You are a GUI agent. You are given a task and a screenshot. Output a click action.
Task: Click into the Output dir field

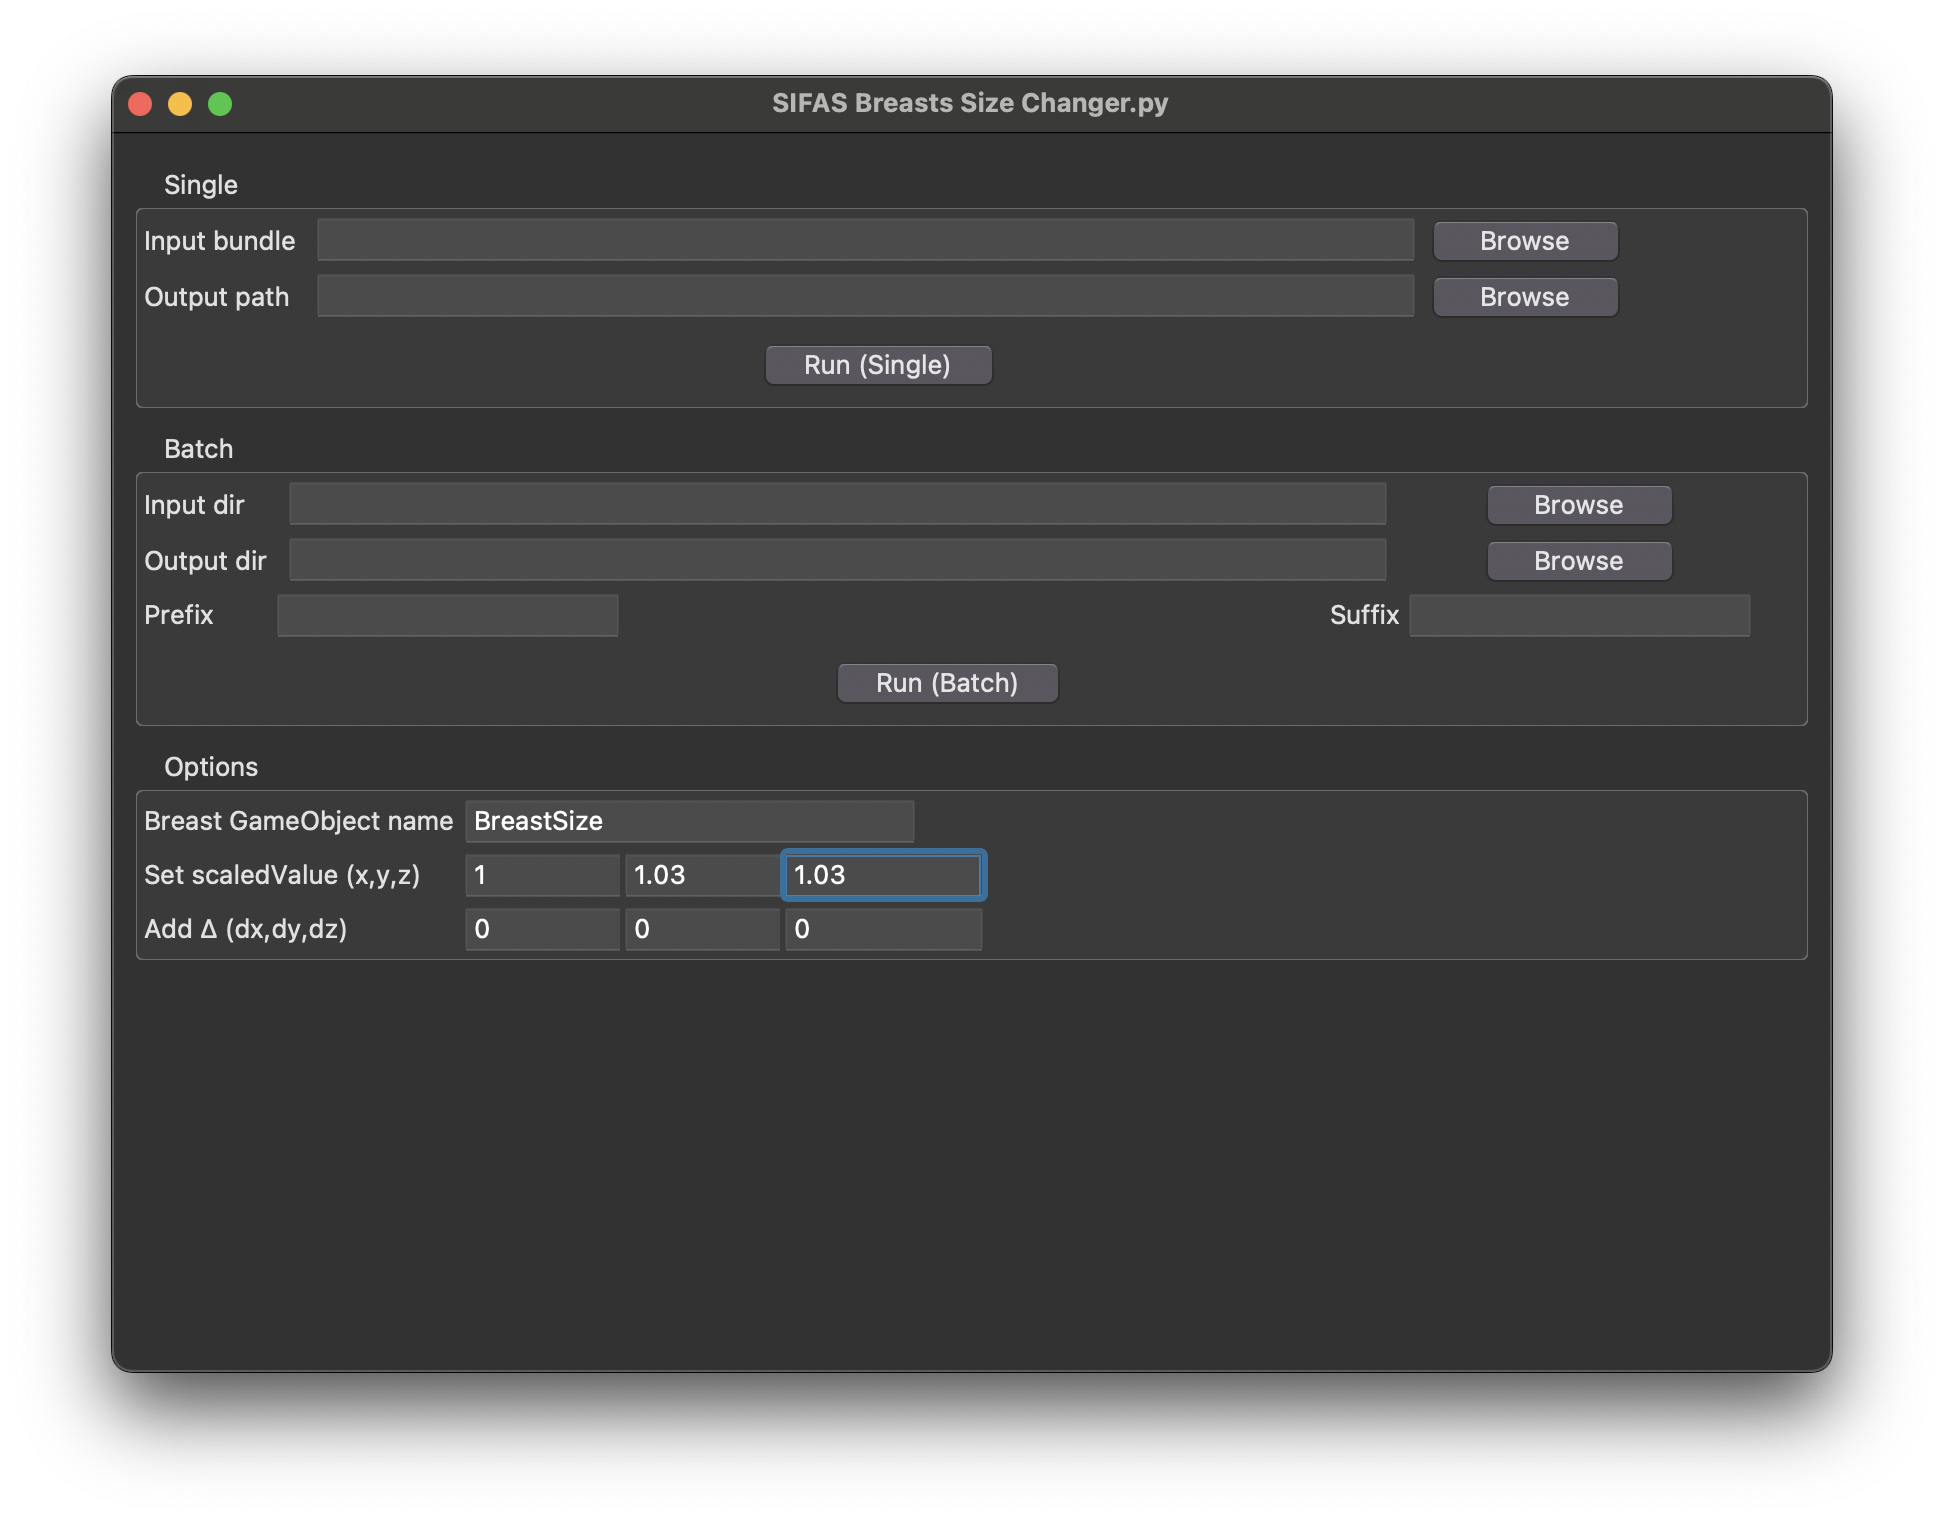[x=837, y=561]
